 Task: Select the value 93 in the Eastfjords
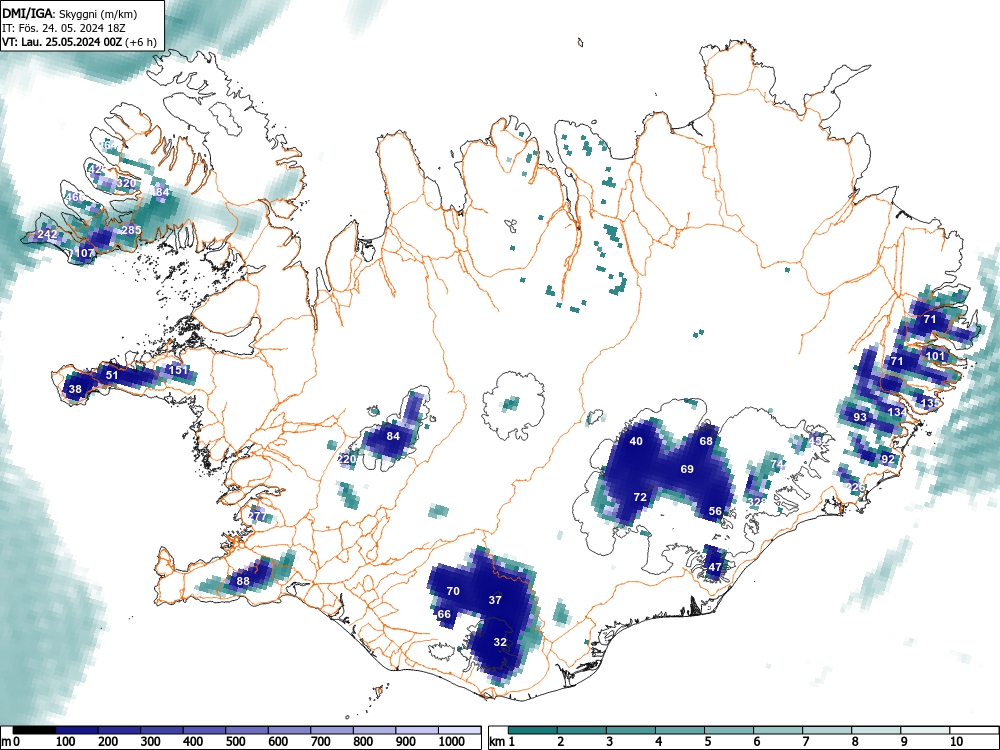tap(860, 417)
